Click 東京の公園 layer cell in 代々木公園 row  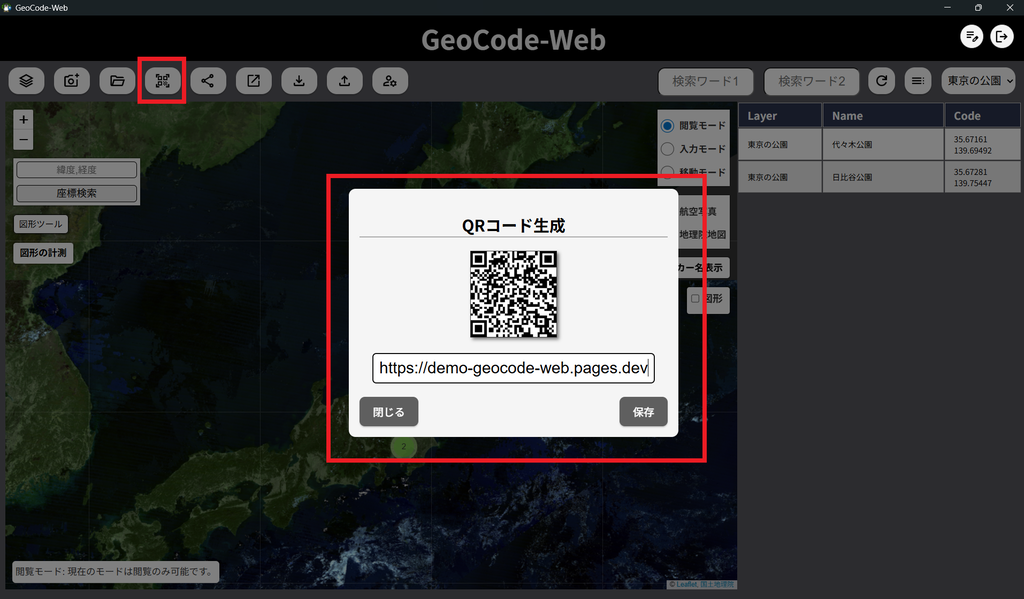point(780,144)
